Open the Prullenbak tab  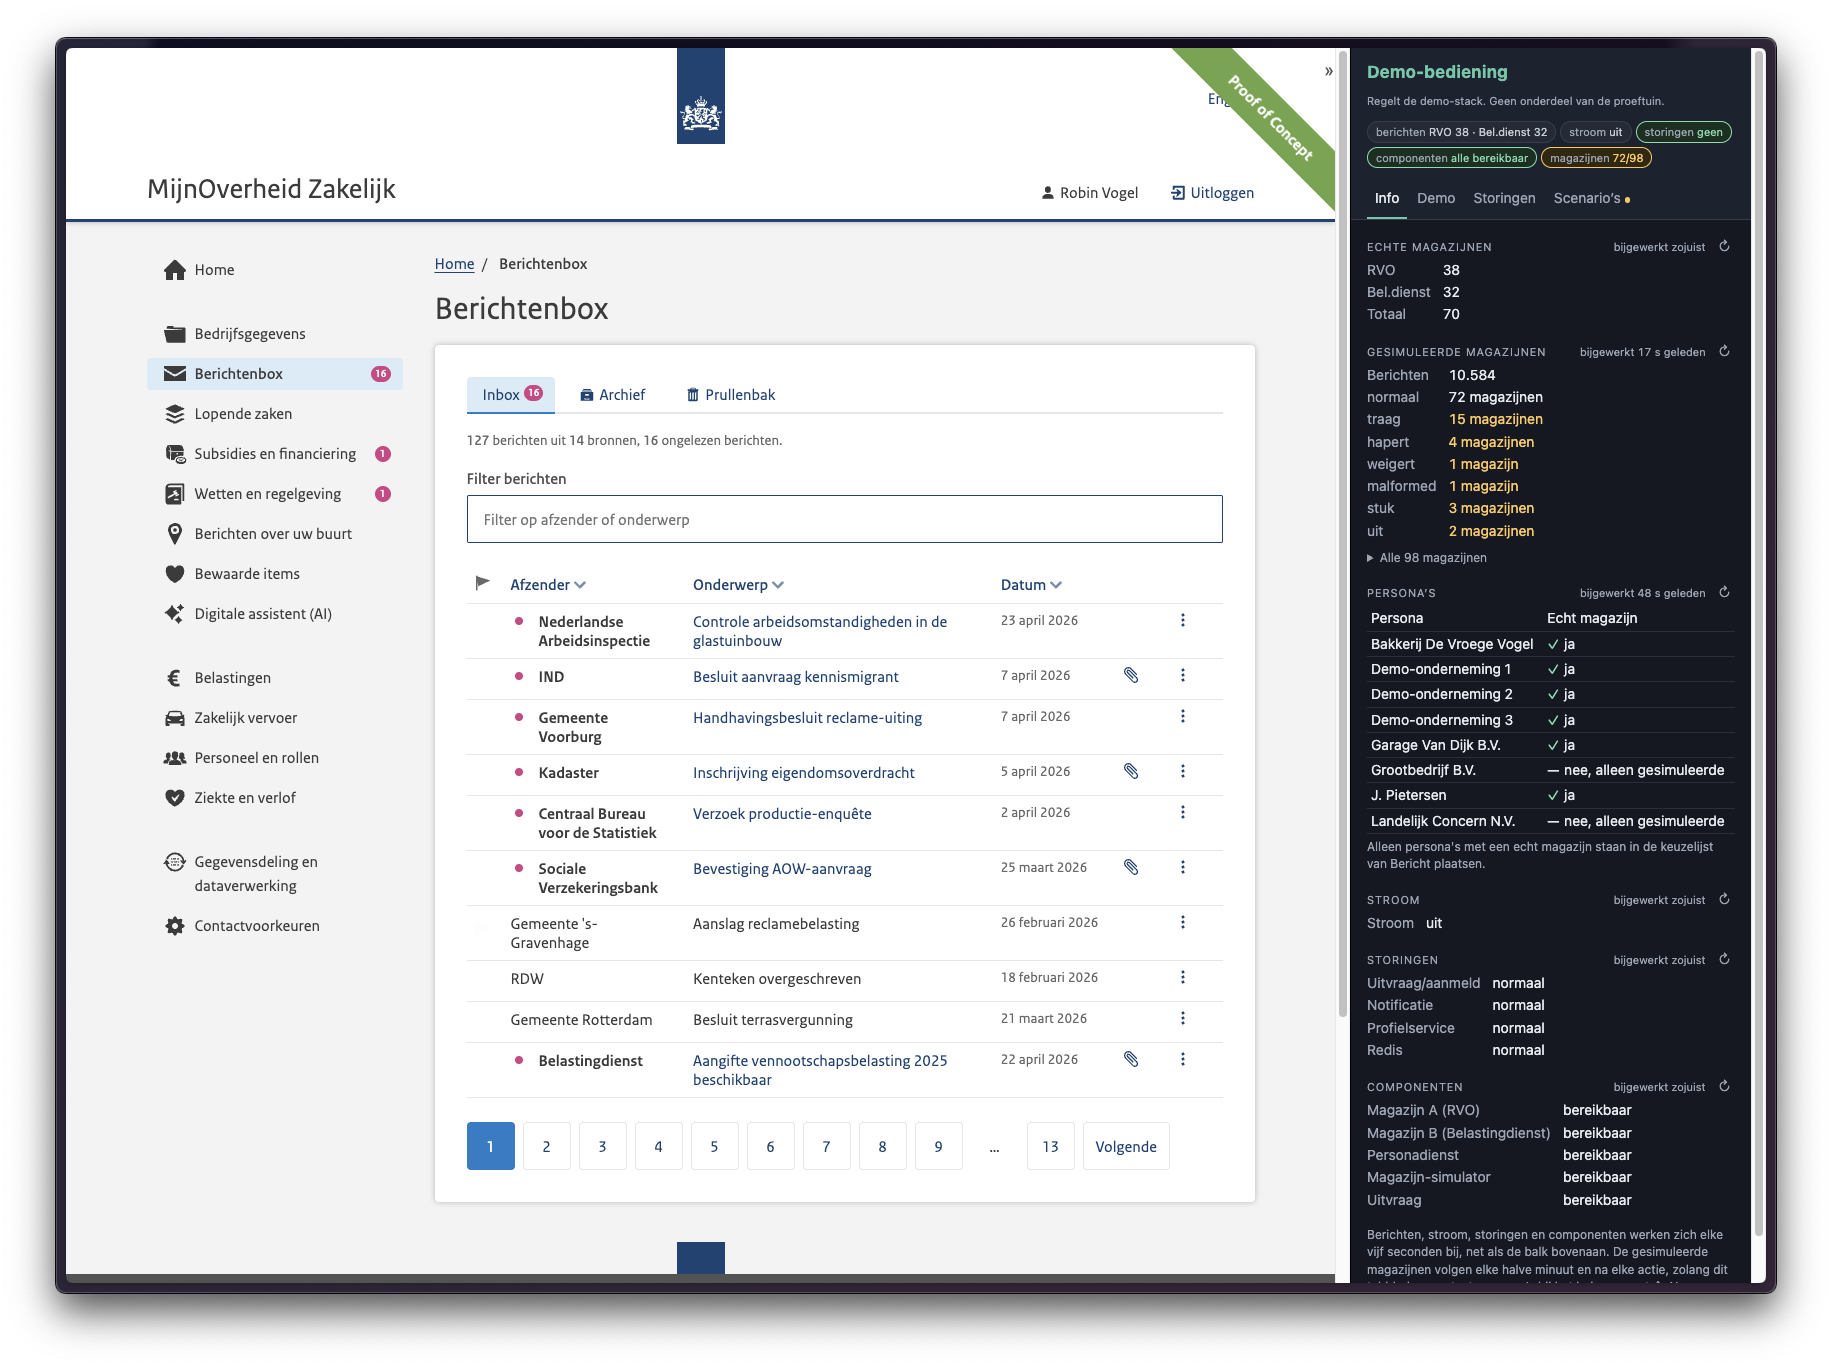(x=731, y=395)
